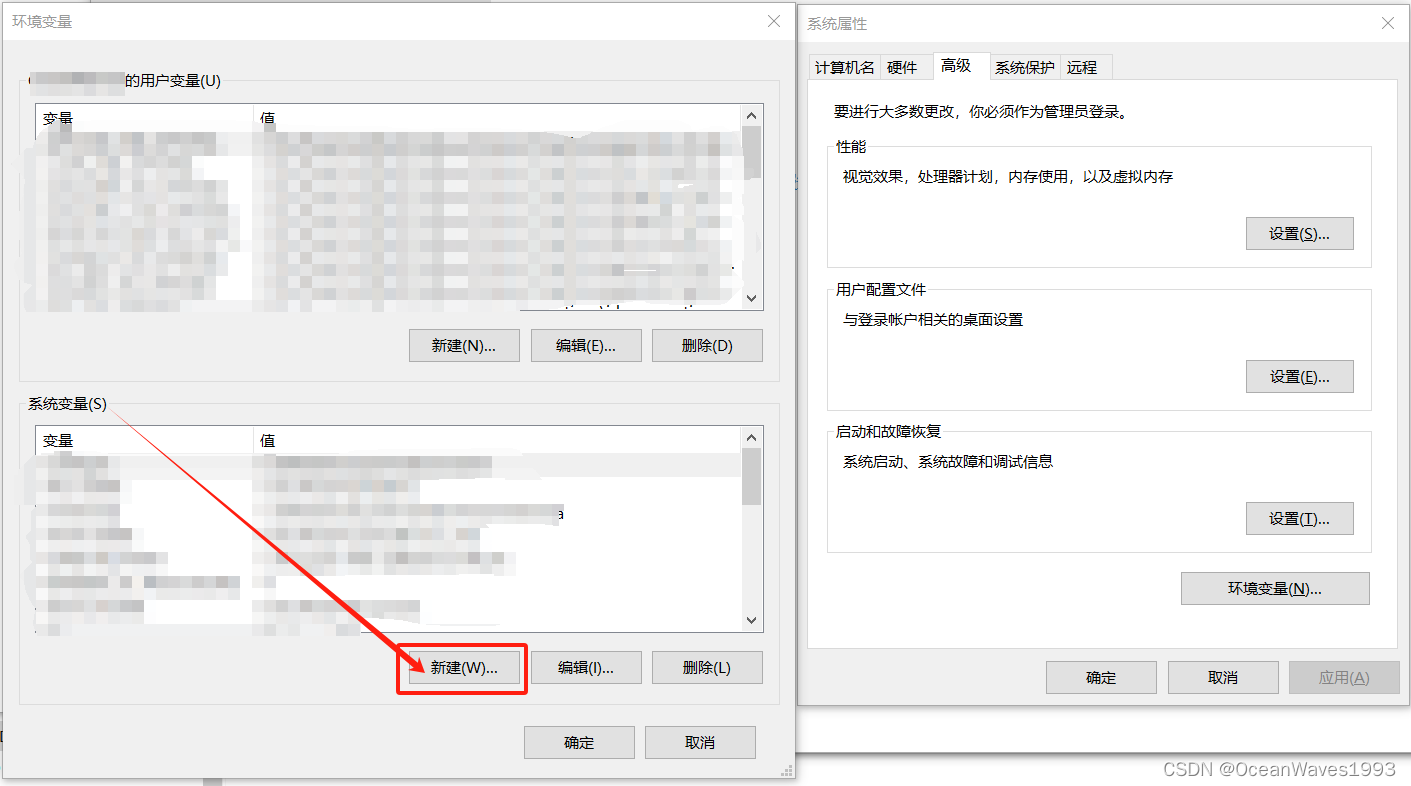Image resolution: width=1411 pixels, height=786 pixels.
Task: Click system variables 变量 column header
Action: (x=145, y=440)
